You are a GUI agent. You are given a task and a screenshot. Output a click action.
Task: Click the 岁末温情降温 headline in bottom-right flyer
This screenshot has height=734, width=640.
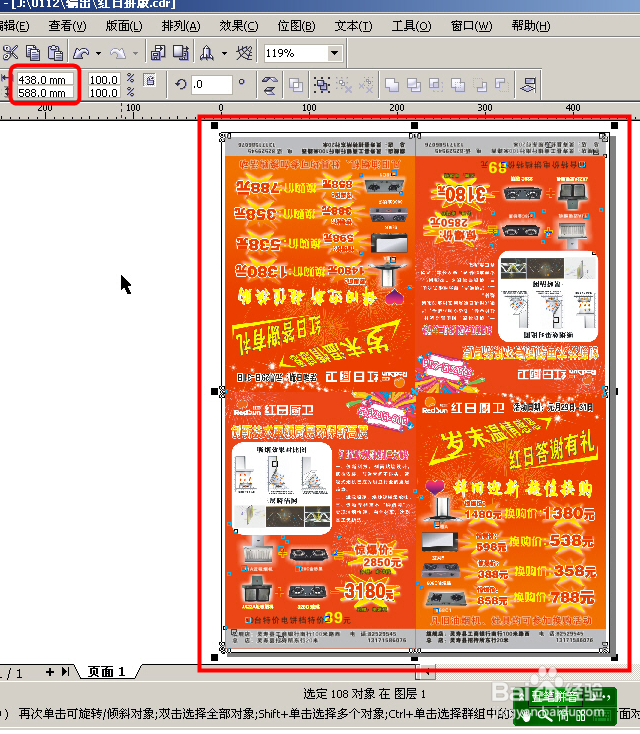(492, 440)
